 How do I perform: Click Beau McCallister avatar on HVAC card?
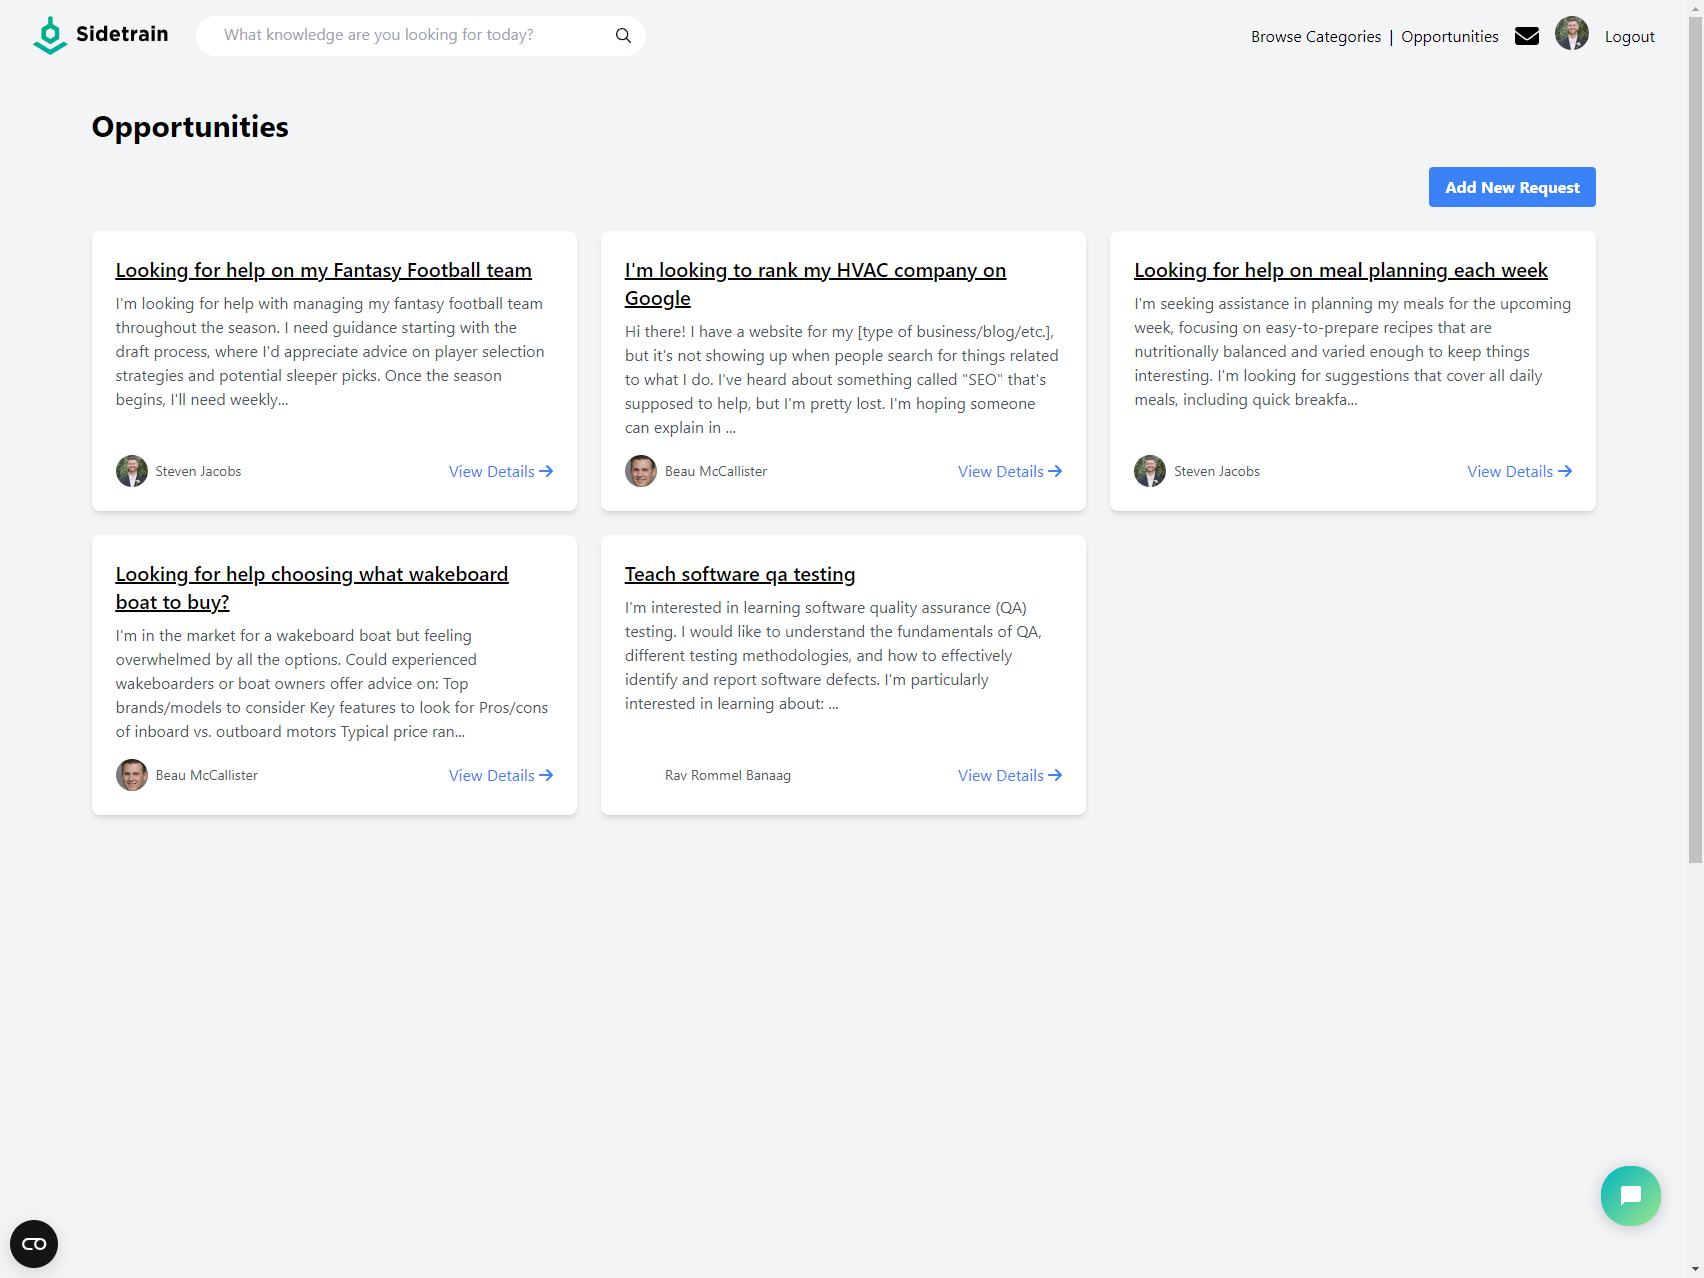pos(641,471)
